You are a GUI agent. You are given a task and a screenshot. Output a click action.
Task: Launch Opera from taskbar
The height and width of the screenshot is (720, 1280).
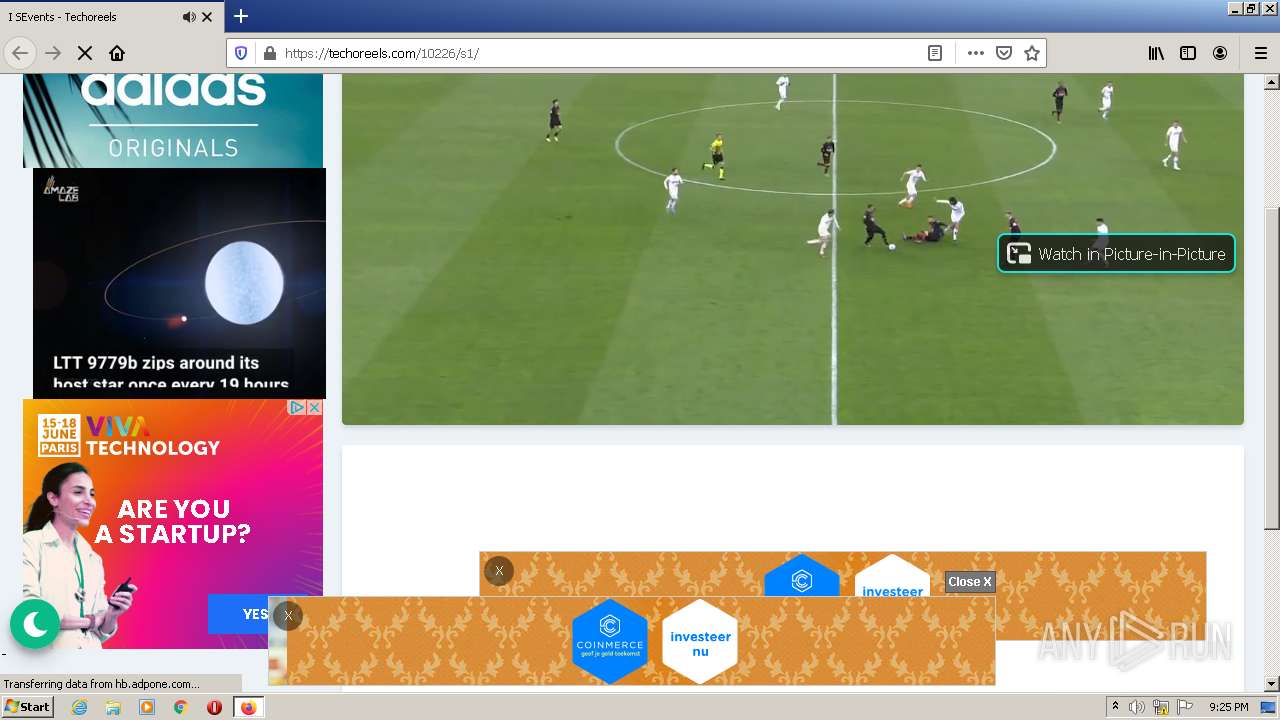tap(214, 707)
